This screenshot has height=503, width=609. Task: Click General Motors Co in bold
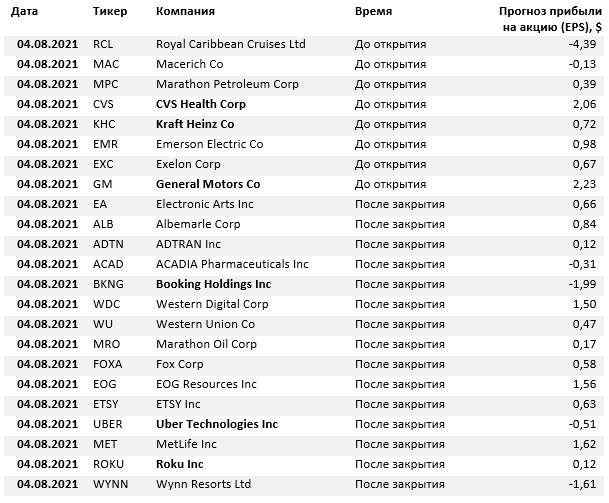[208, 184]
